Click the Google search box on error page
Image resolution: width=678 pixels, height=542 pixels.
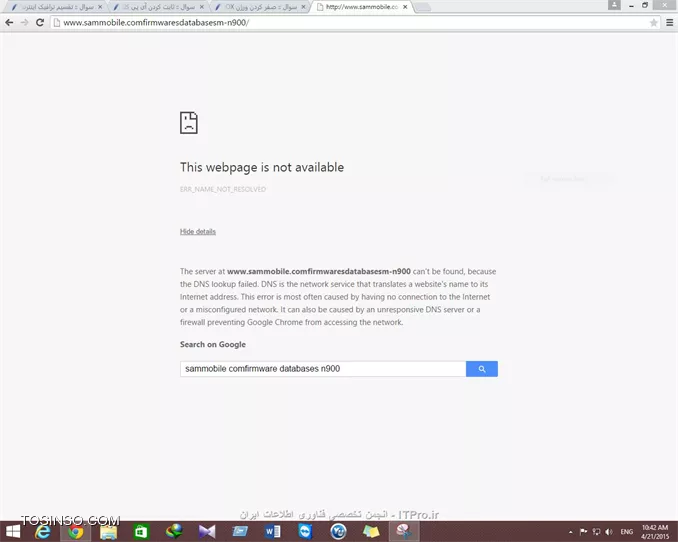pyautogui.click(x=323, y=369)
